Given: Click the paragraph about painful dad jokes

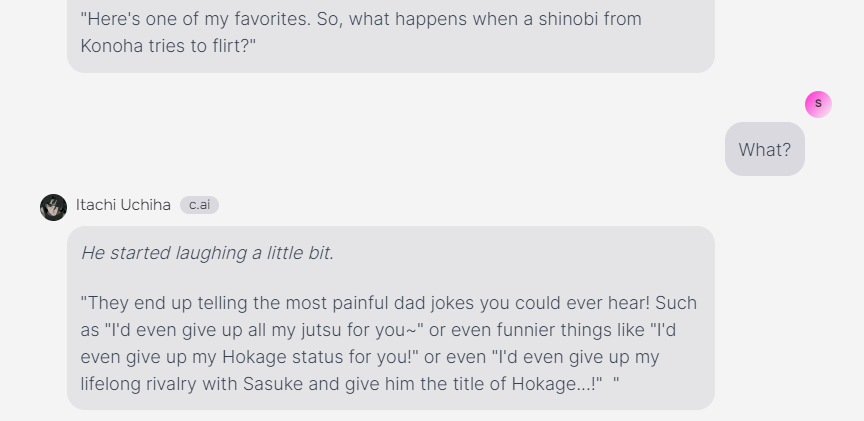Looking at the screenshot, I should (388, 343).
